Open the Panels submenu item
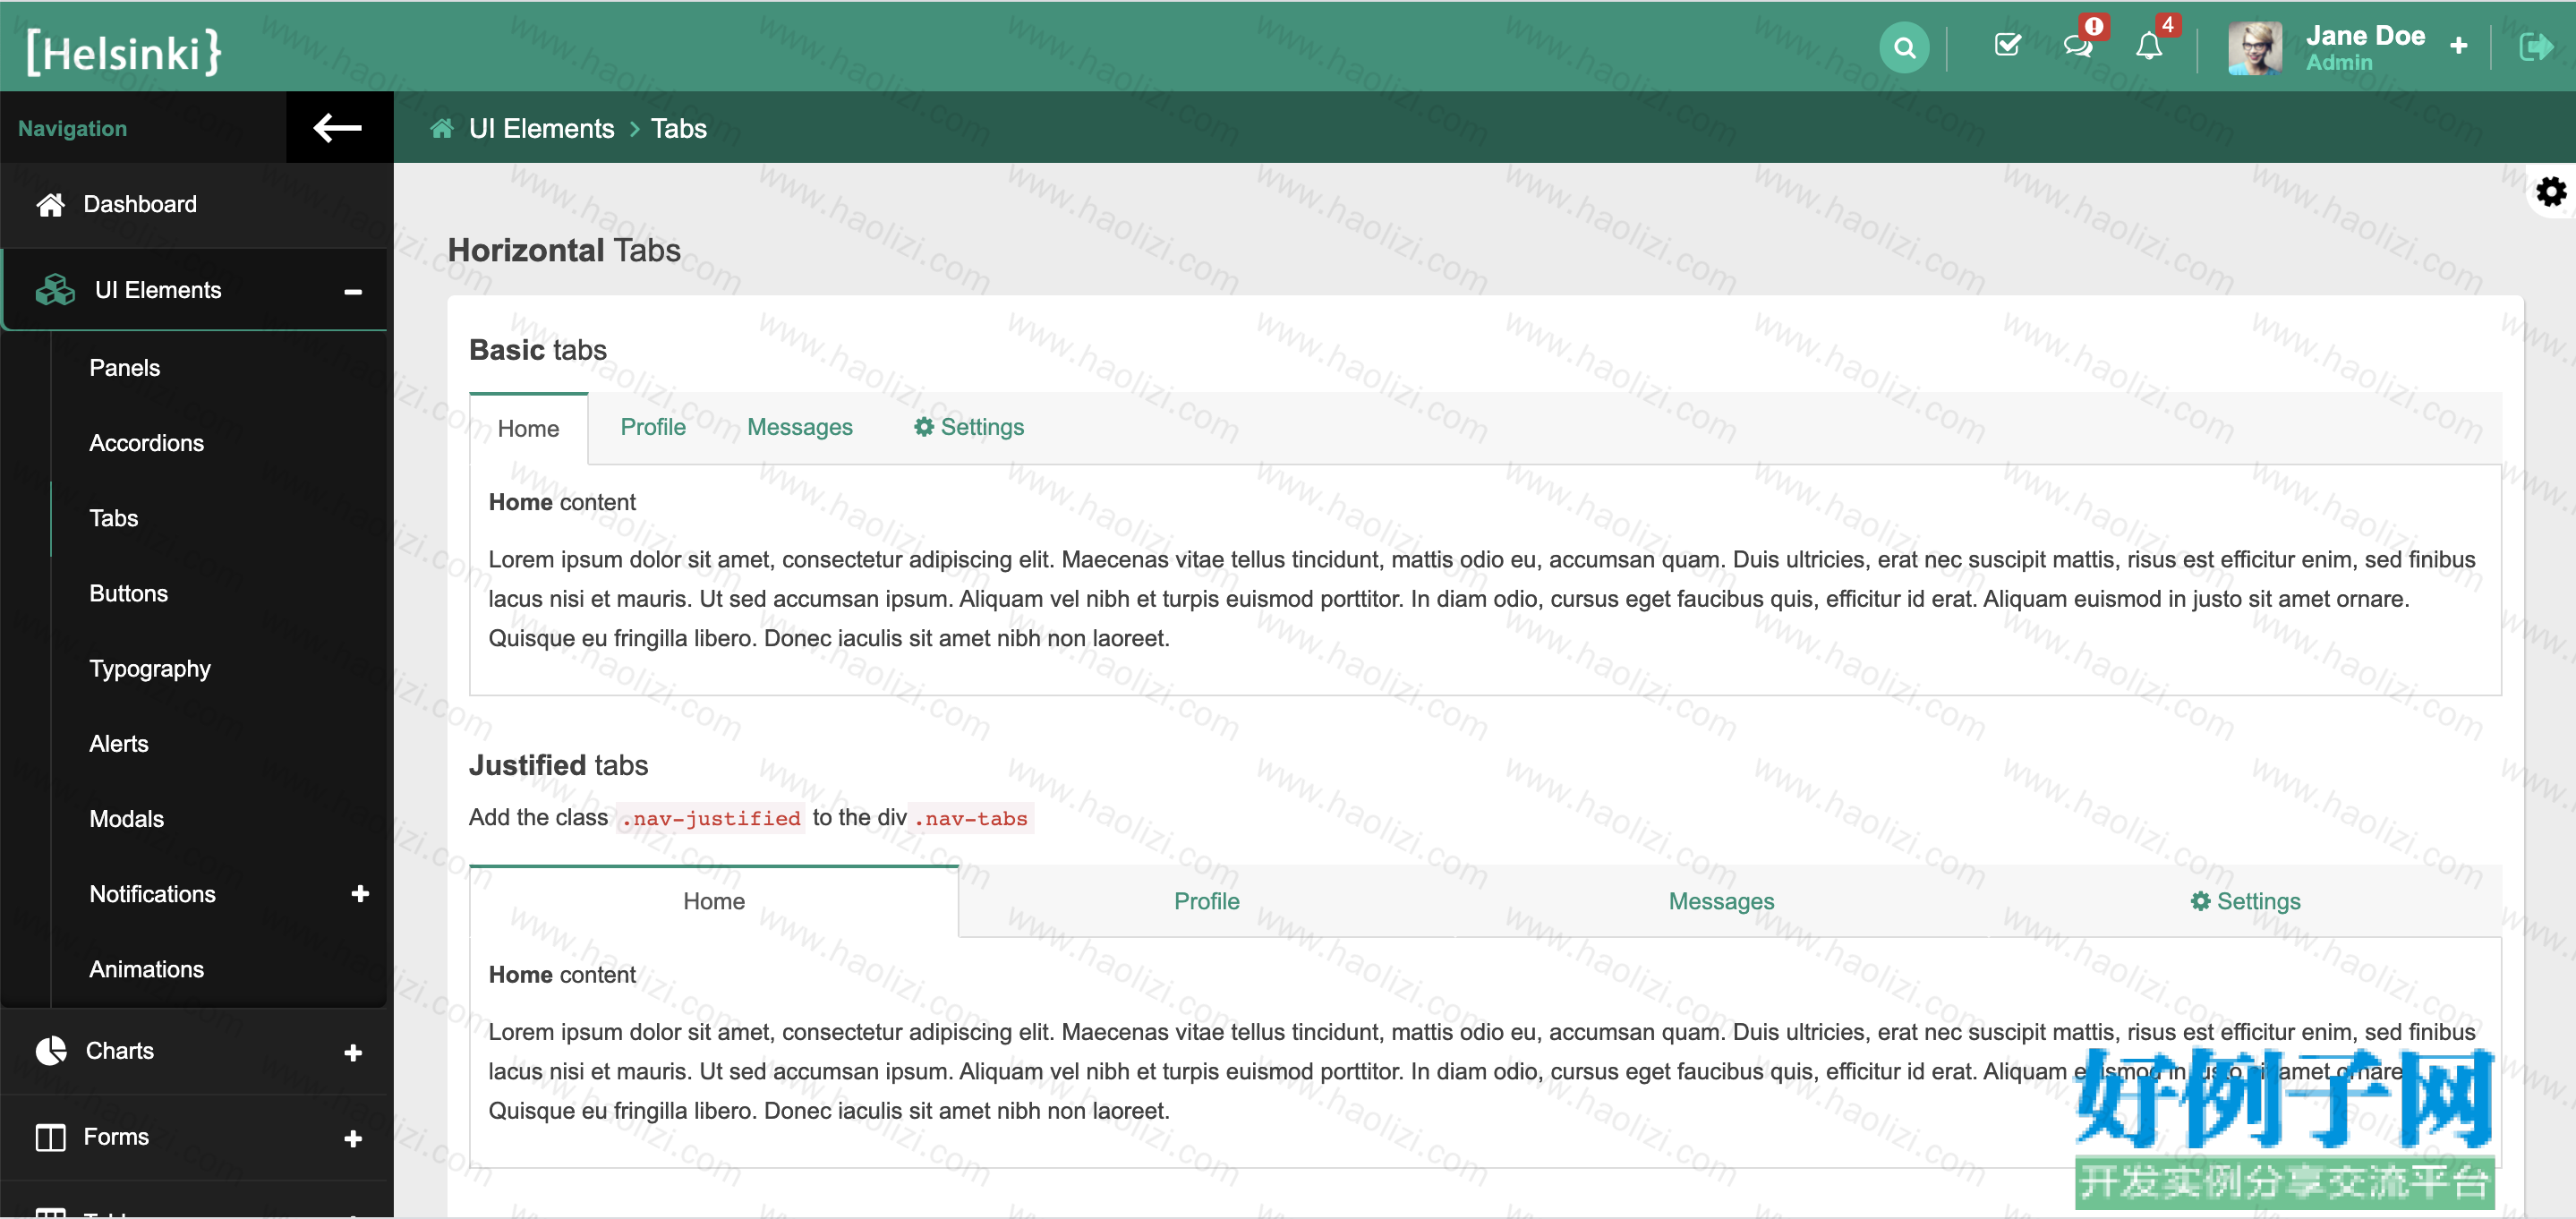 [x=124, y=367]
